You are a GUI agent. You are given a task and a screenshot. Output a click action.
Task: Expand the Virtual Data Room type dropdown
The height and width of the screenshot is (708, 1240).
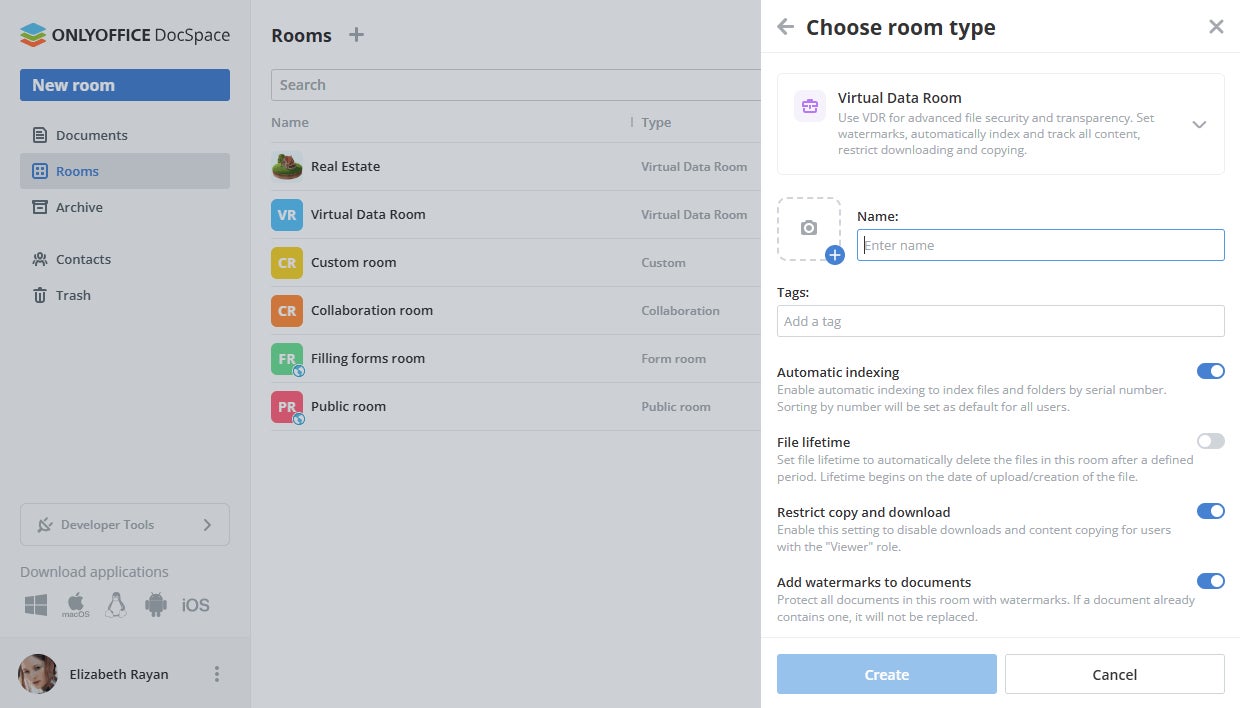pos(1199,124)
